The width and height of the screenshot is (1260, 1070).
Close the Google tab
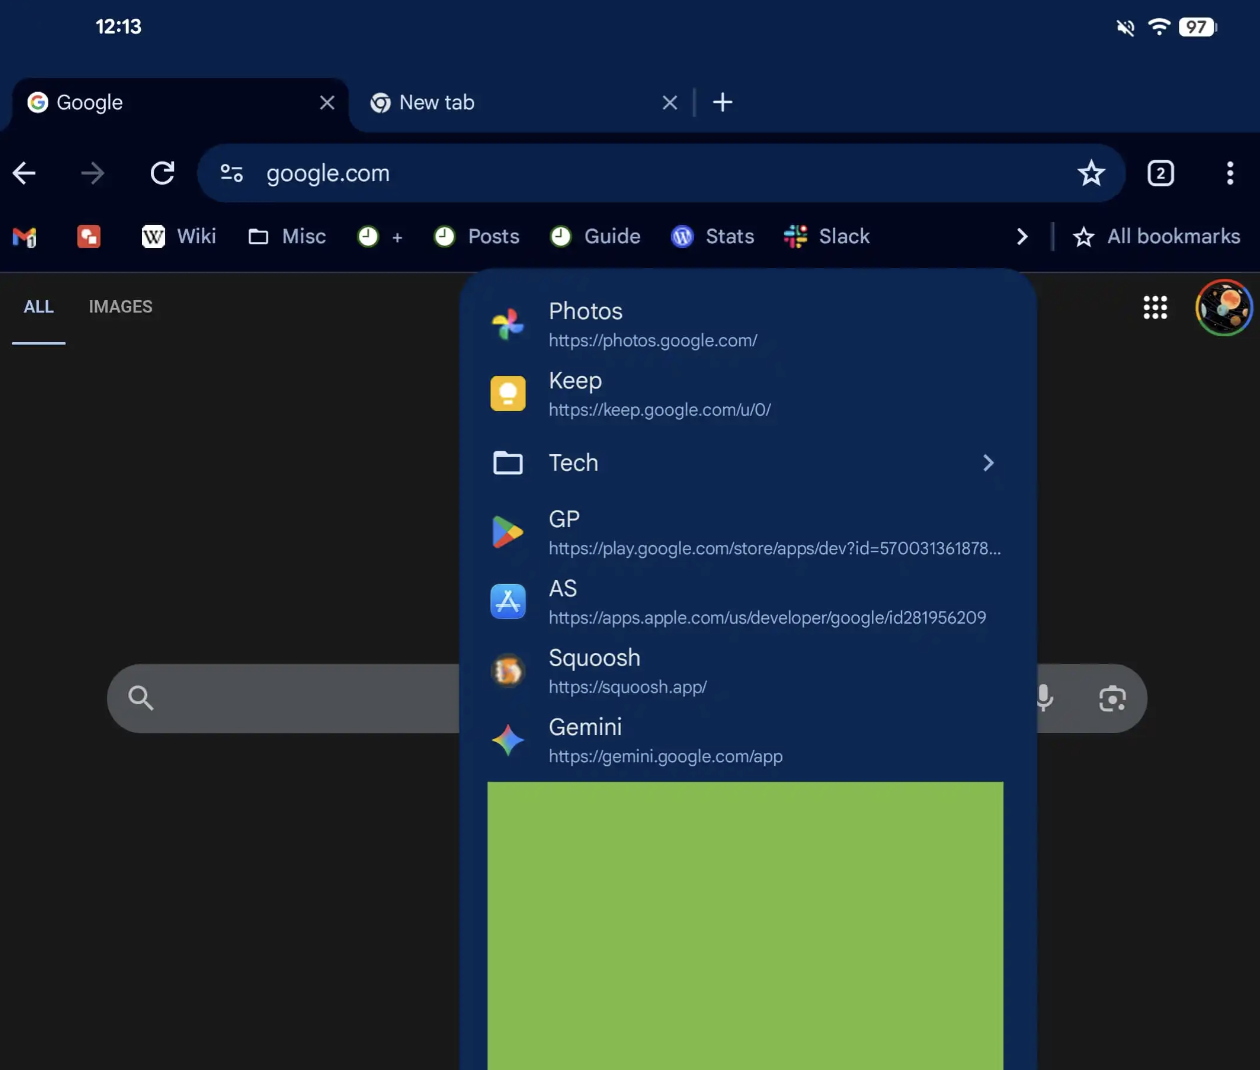pos(327,102)
